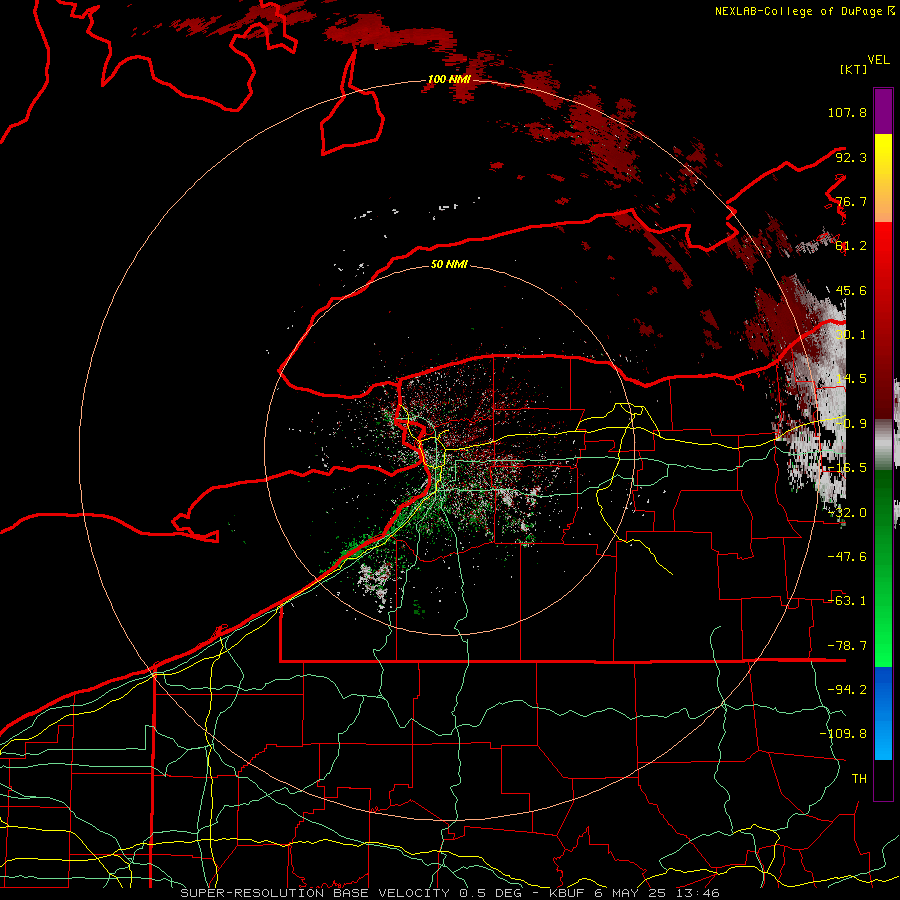The height and width of the screenshot is (900, 900).
Task: Select the -63.1 legend value
Action: pos(847,601)
